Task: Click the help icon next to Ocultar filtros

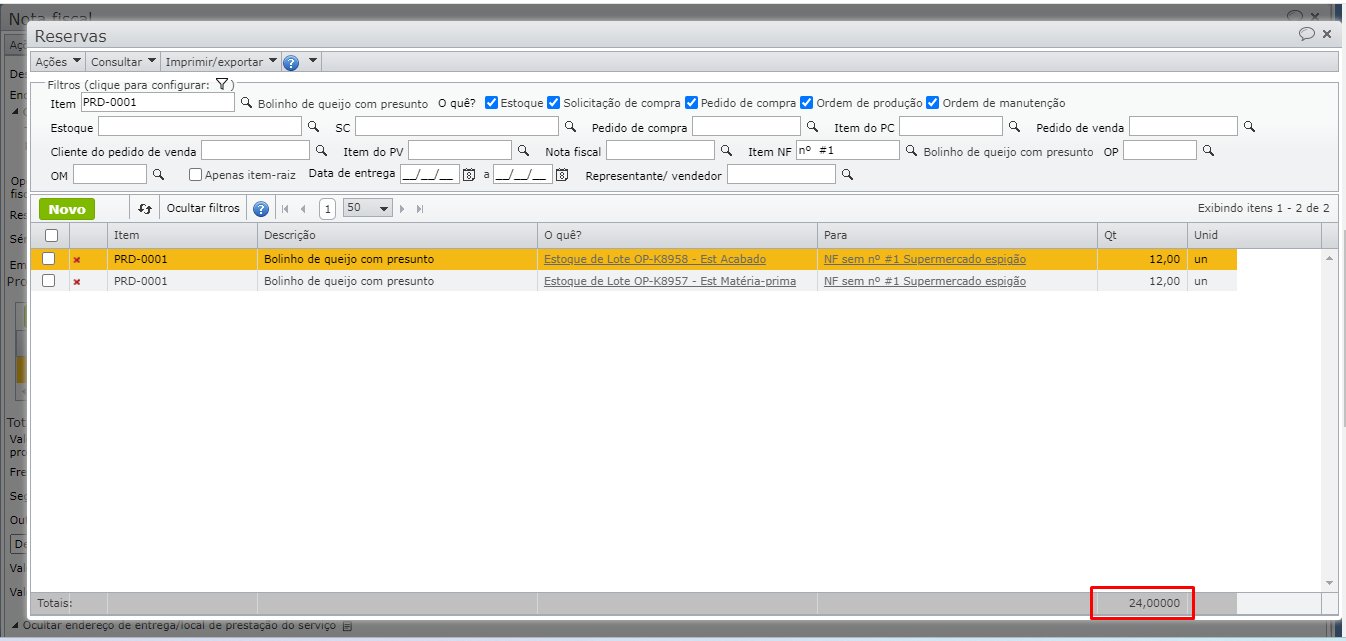Action: [261, 209]
